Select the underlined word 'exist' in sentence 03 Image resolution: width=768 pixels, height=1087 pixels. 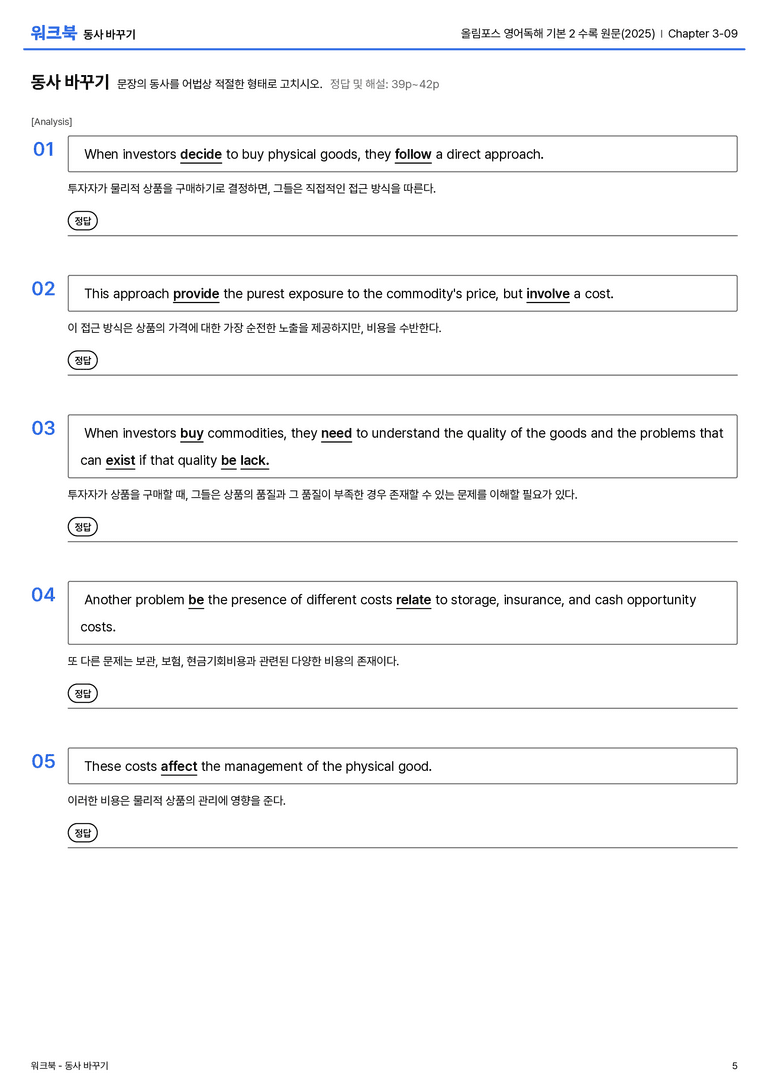point(120,460)
